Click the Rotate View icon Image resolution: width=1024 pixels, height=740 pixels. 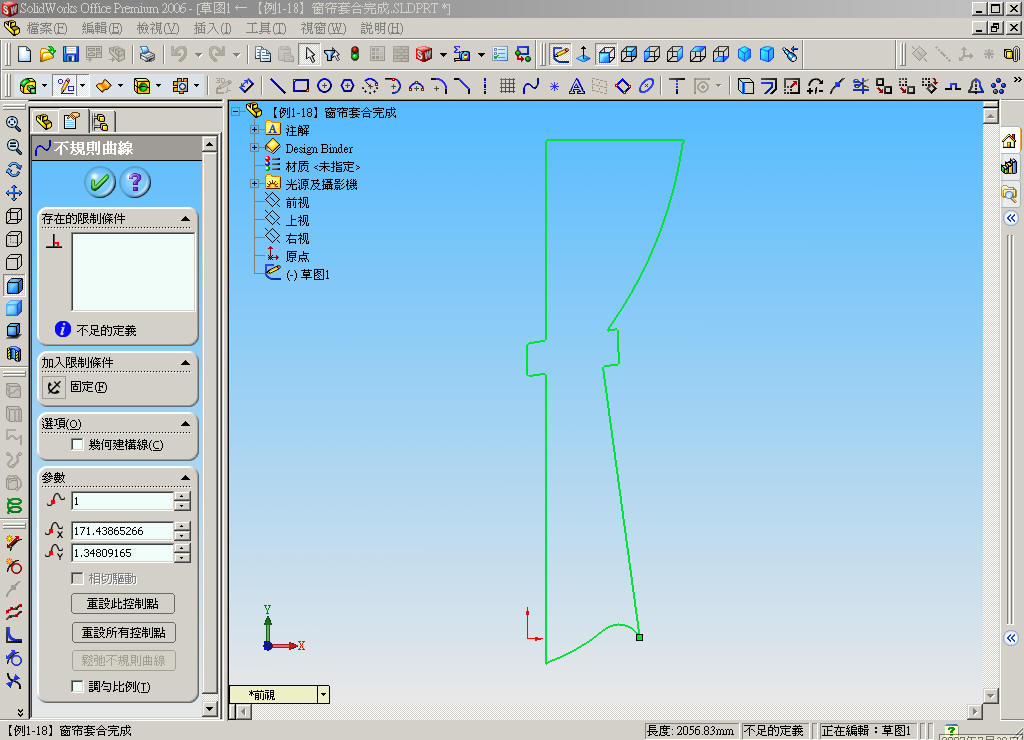pos(13,170)
